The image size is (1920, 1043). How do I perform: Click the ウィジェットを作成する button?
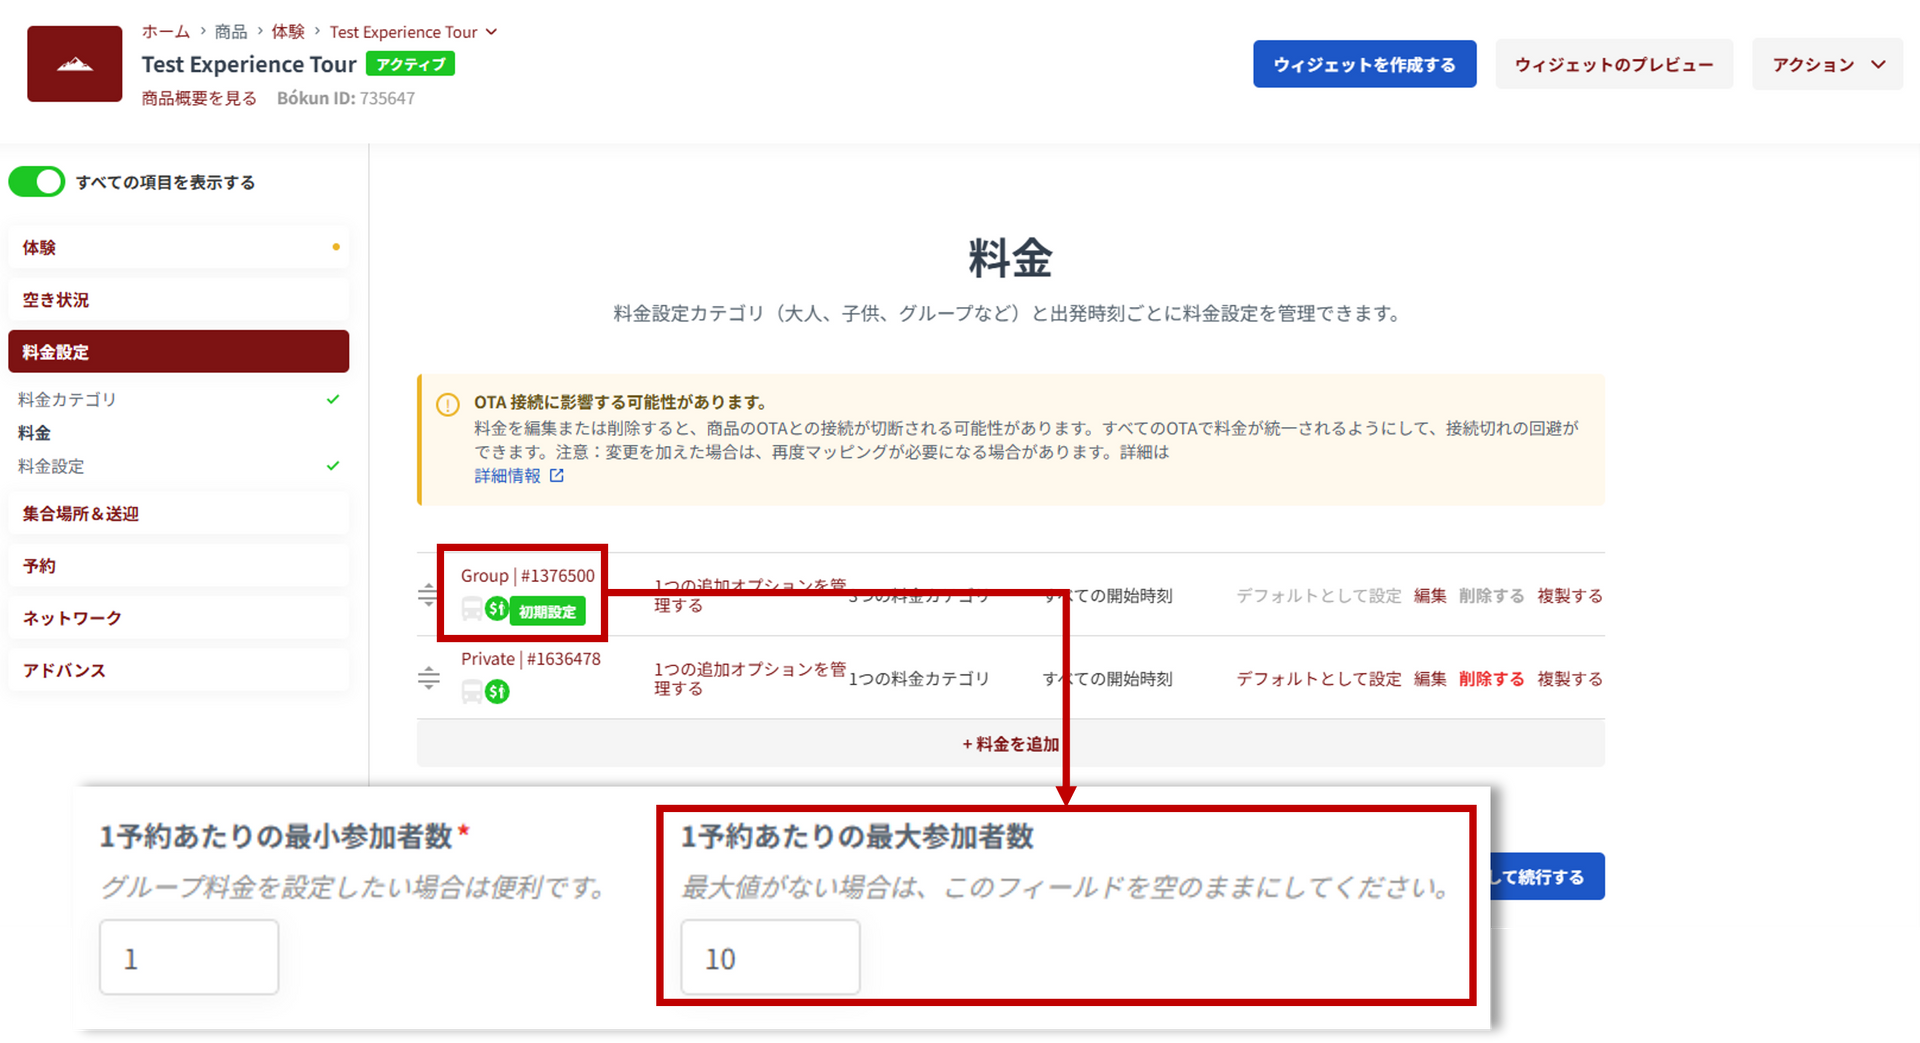pos(1364,65)
